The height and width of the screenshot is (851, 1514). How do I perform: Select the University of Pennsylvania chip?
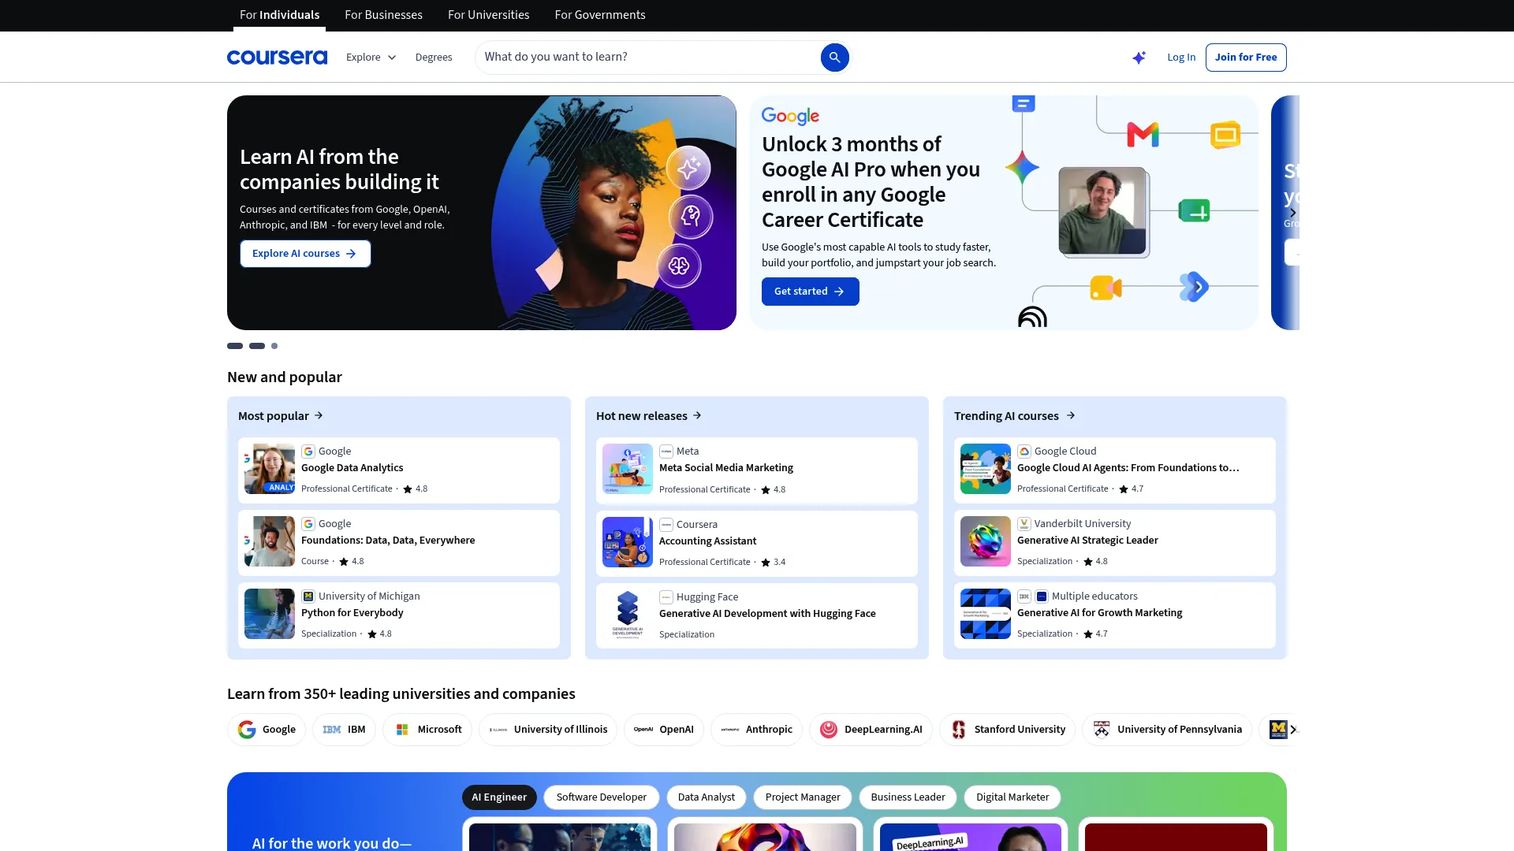1168,729
